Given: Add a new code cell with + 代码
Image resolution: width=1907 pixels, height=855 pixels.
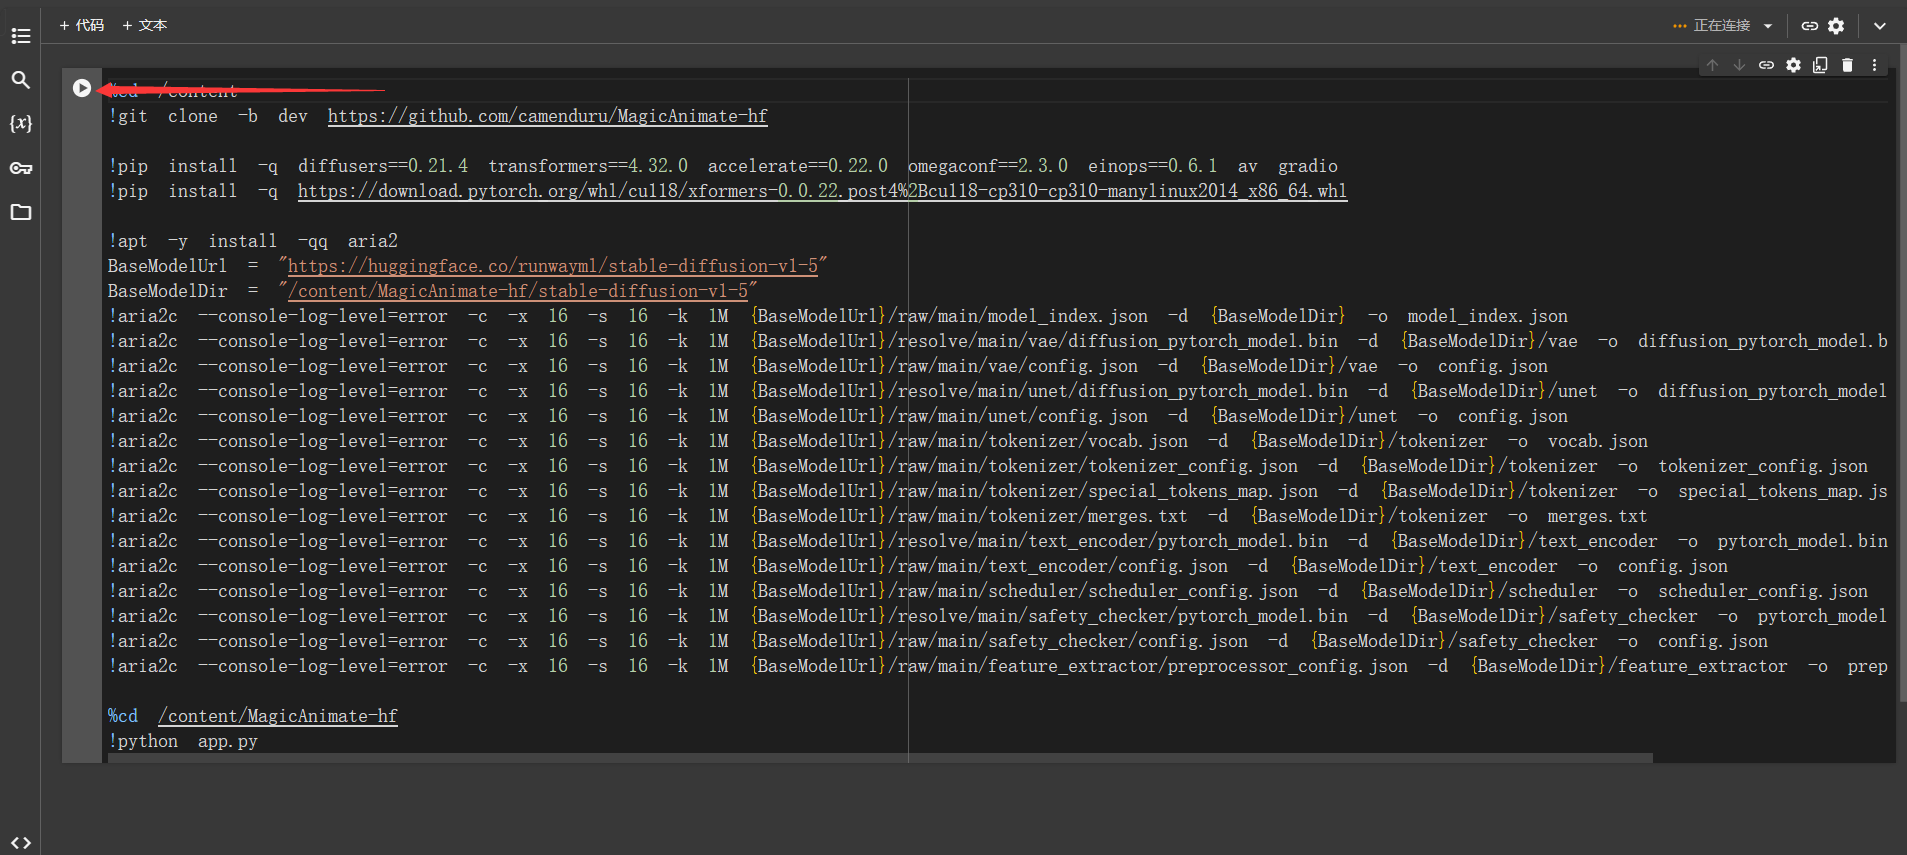Looking at the screenshot, I should point(82,25).
